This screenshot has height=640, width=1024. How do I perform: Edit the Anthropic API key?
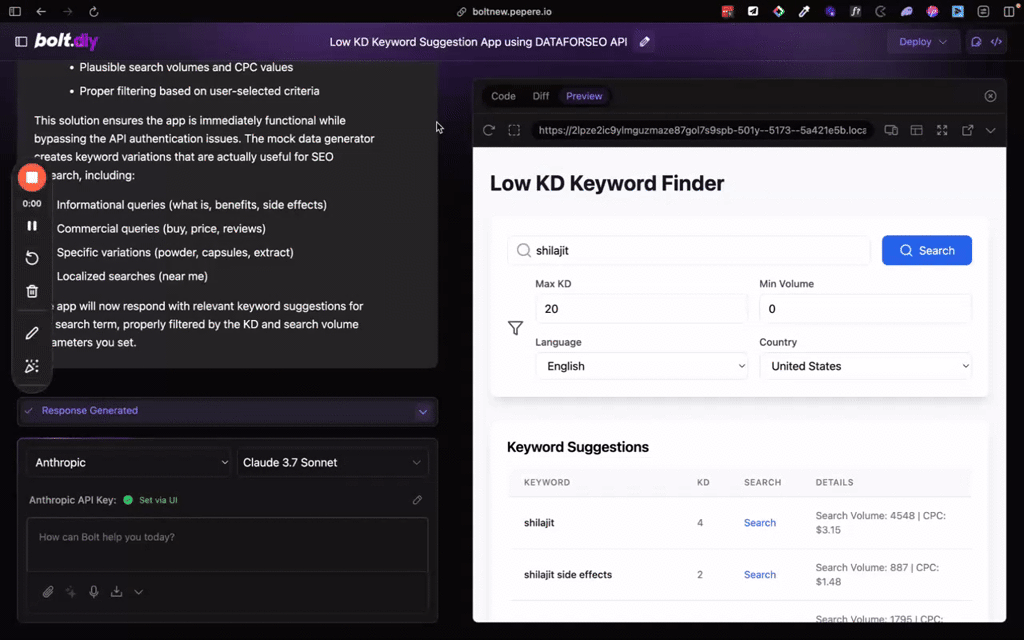(x=417, y=500)
